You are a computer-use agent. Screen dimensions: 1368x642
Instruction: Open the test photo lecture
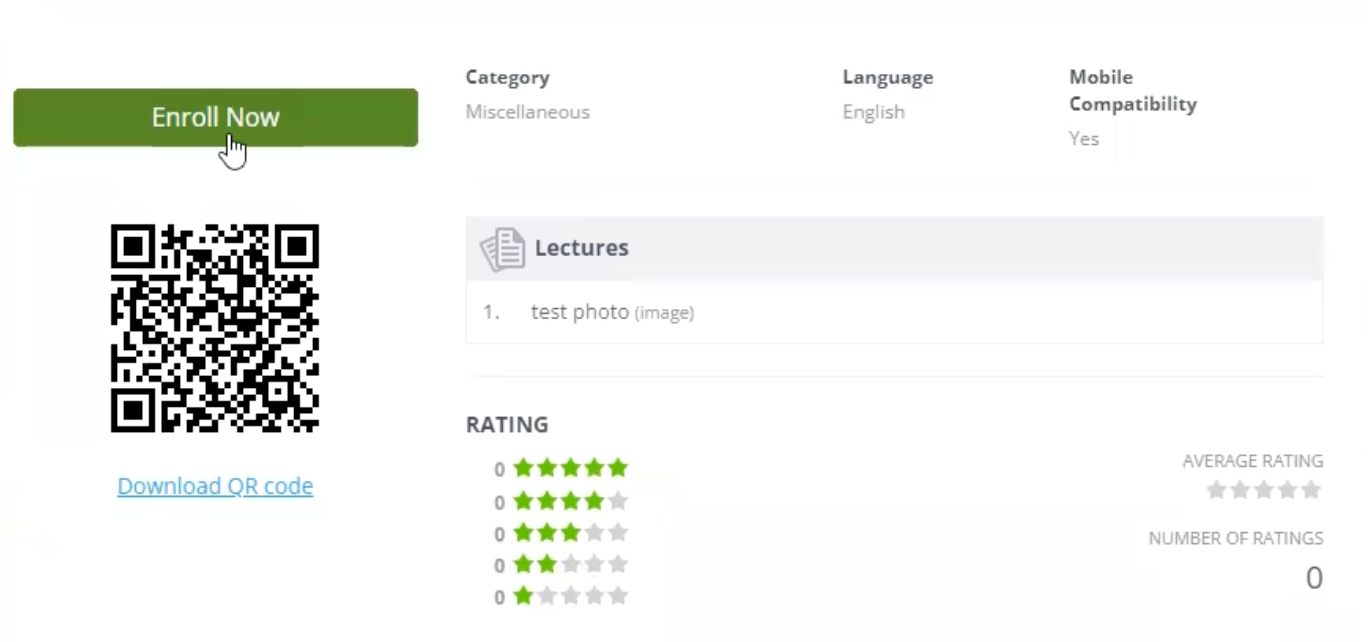[x=580, y=312]
